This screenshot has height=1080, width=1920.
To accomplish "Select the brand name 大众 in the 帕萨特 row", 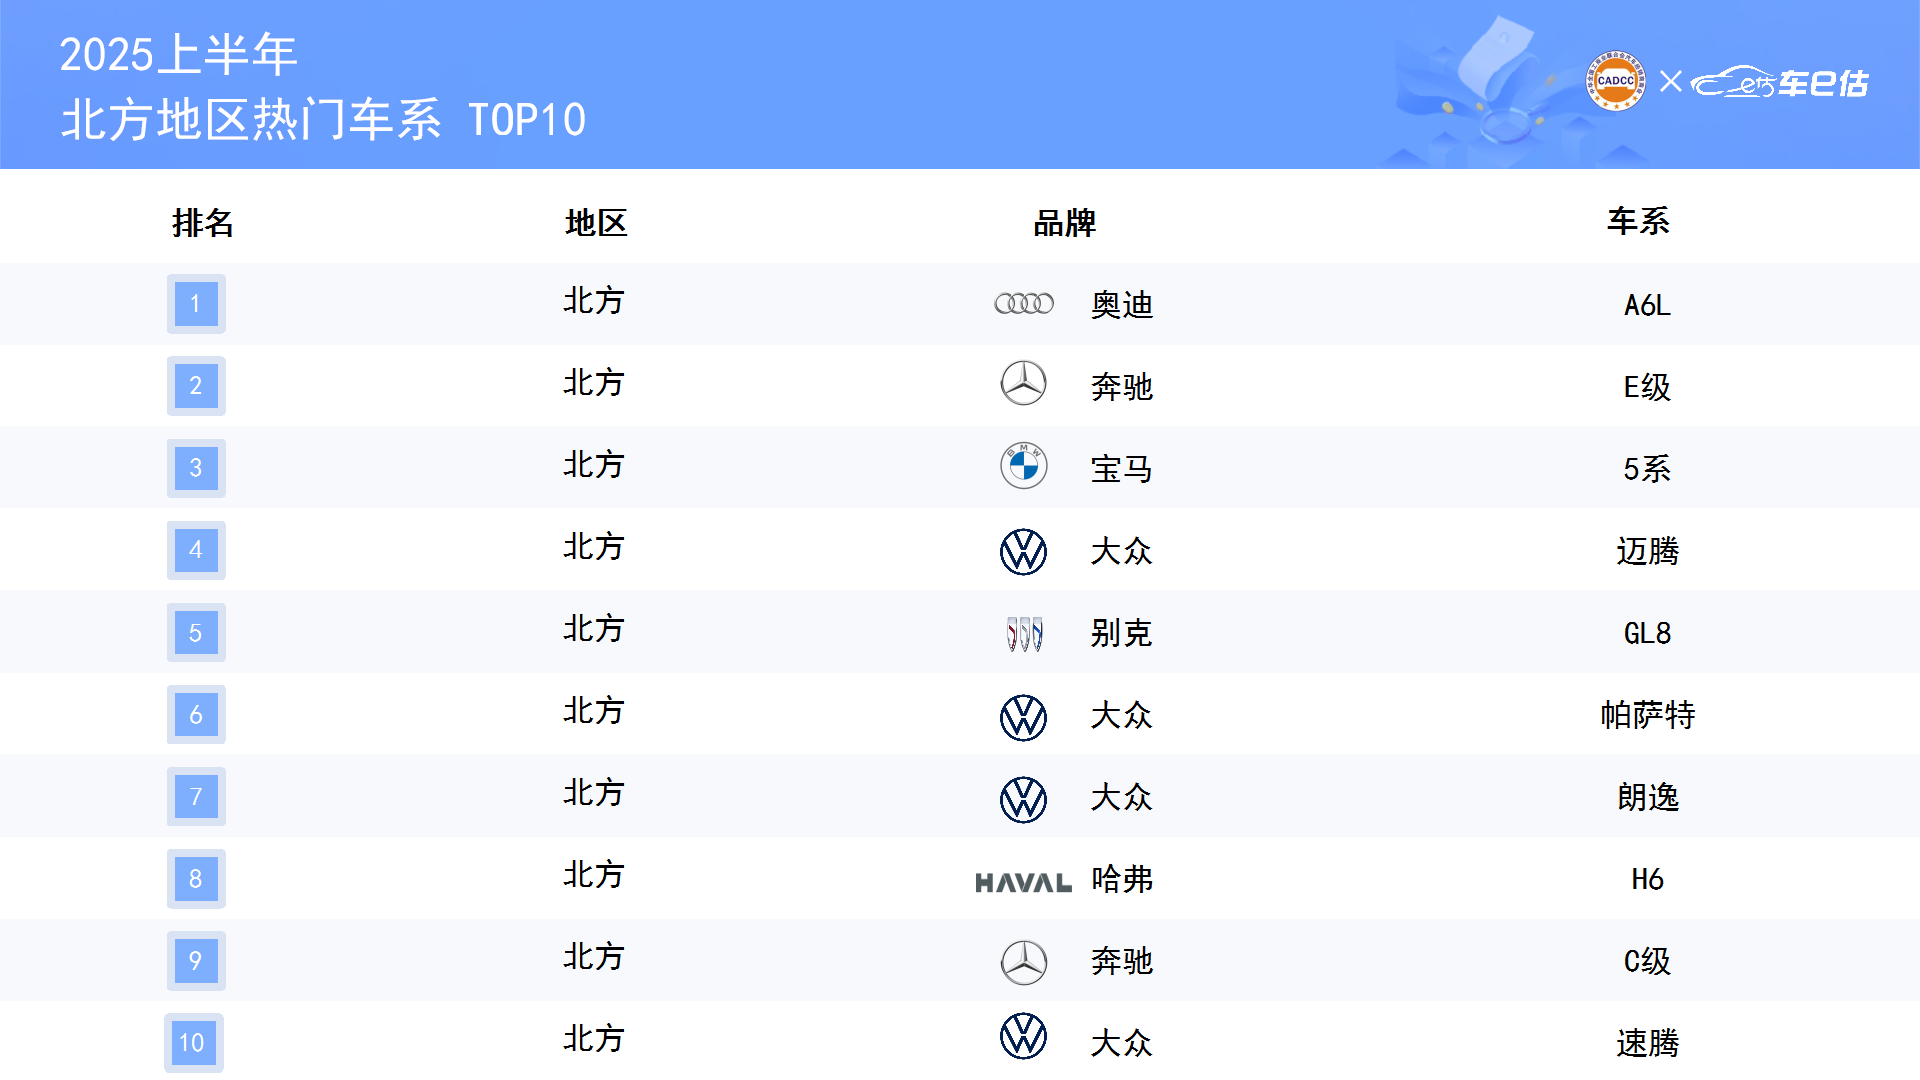I will pyautogui.click(x=1122, y=715).
